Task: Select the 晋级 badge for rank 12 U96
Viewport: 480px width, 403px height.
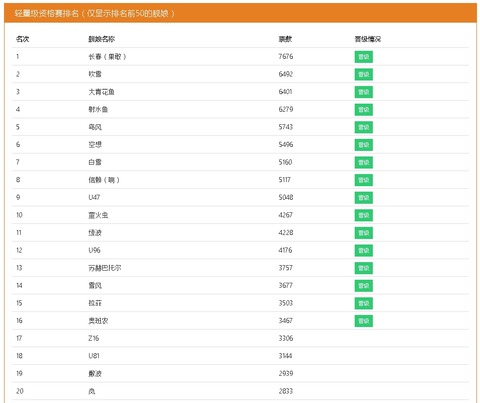Action: [x=363, y=250]
